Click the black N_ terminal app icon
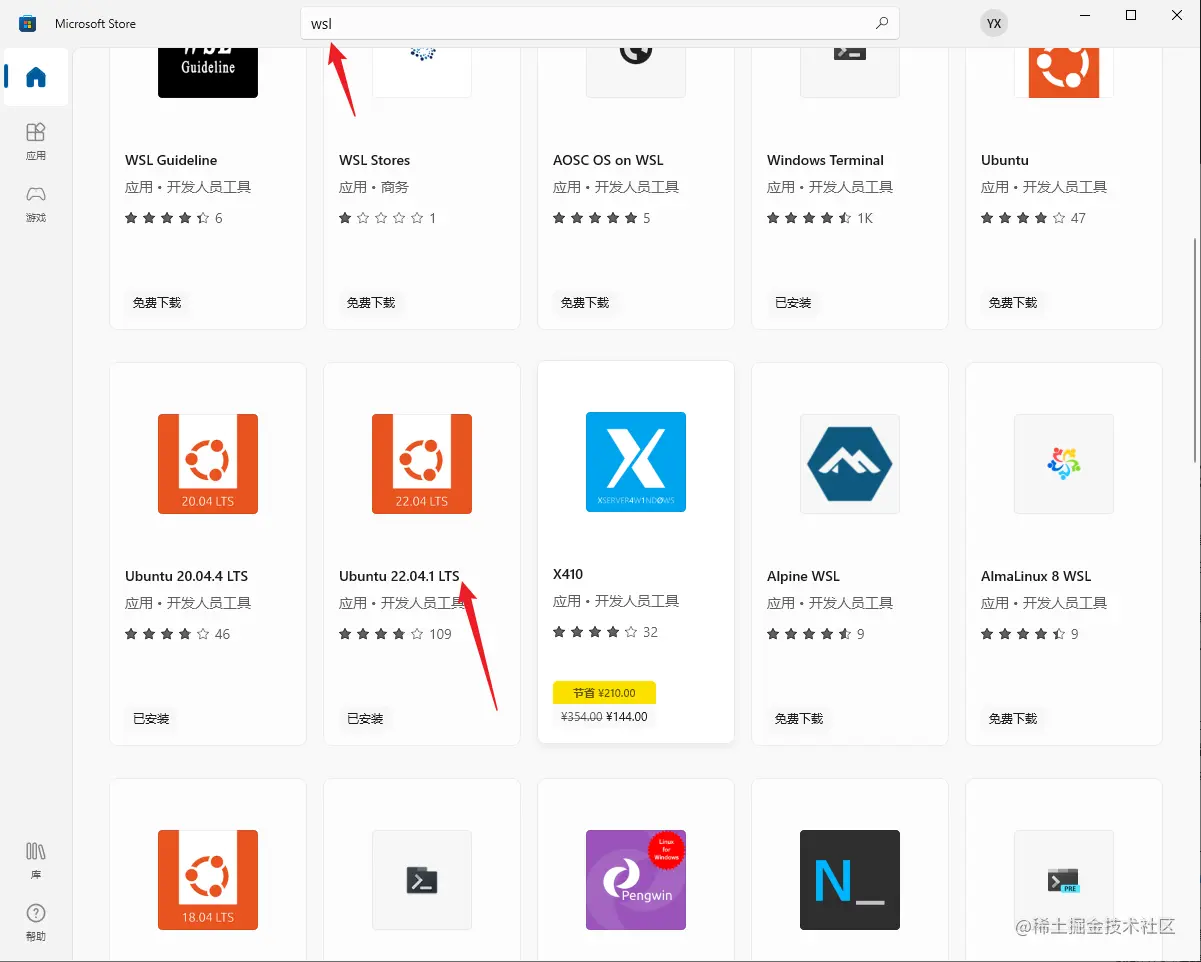 [x=850, y=880]
